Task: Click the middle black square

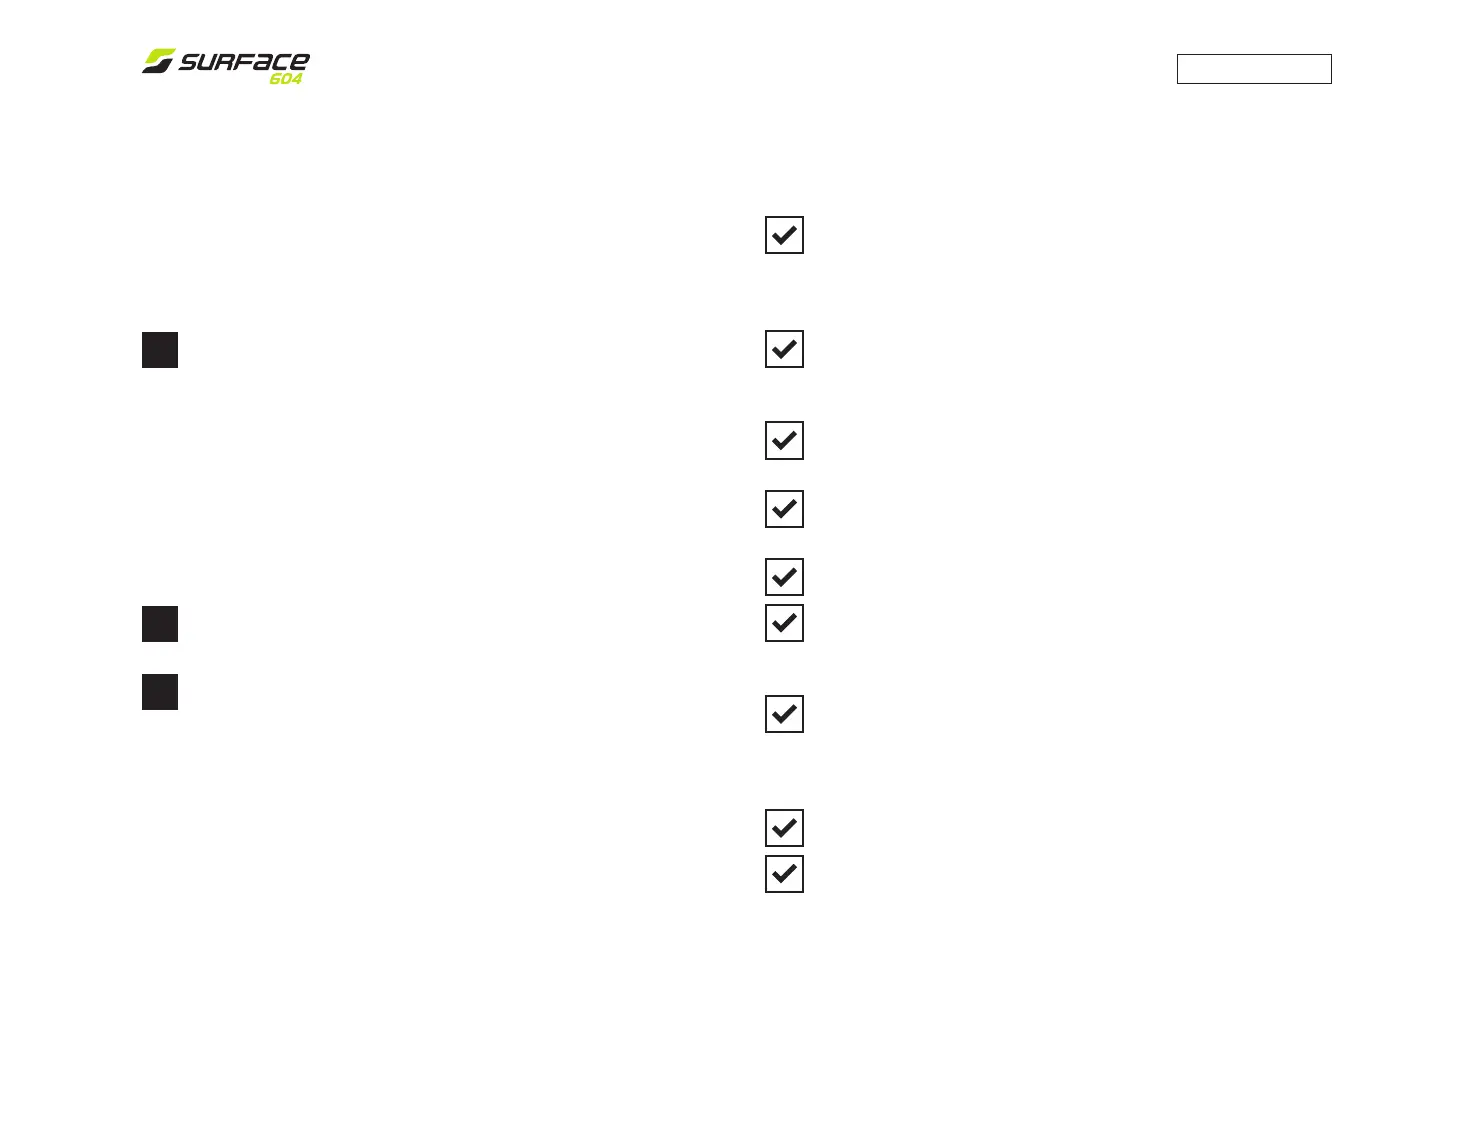Action: coord(160,624)
